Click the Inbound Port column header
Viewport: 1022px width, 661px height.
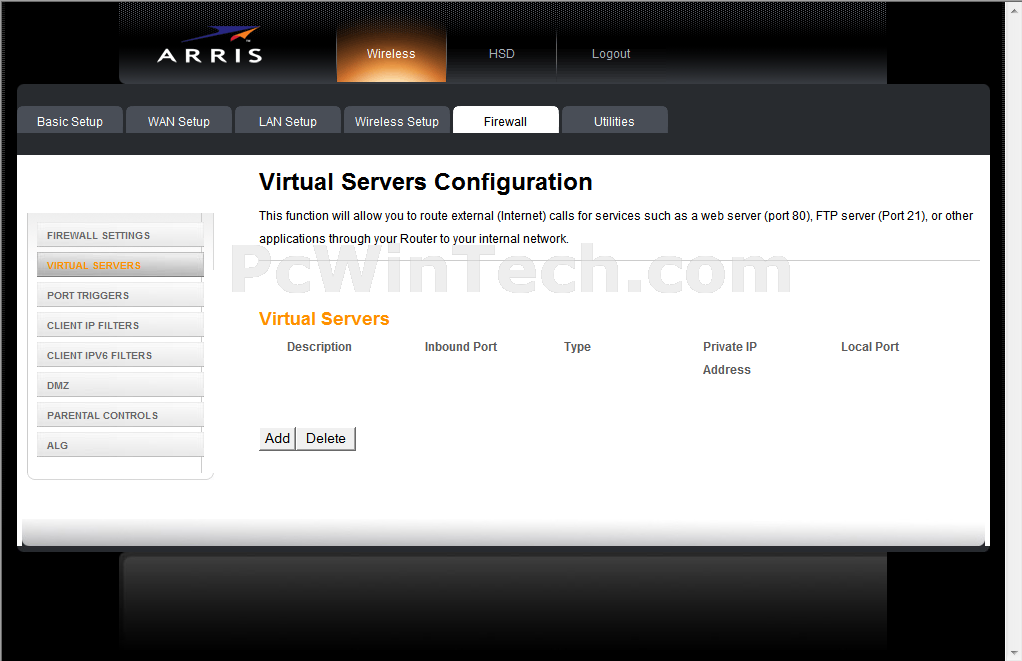point(461,347)
